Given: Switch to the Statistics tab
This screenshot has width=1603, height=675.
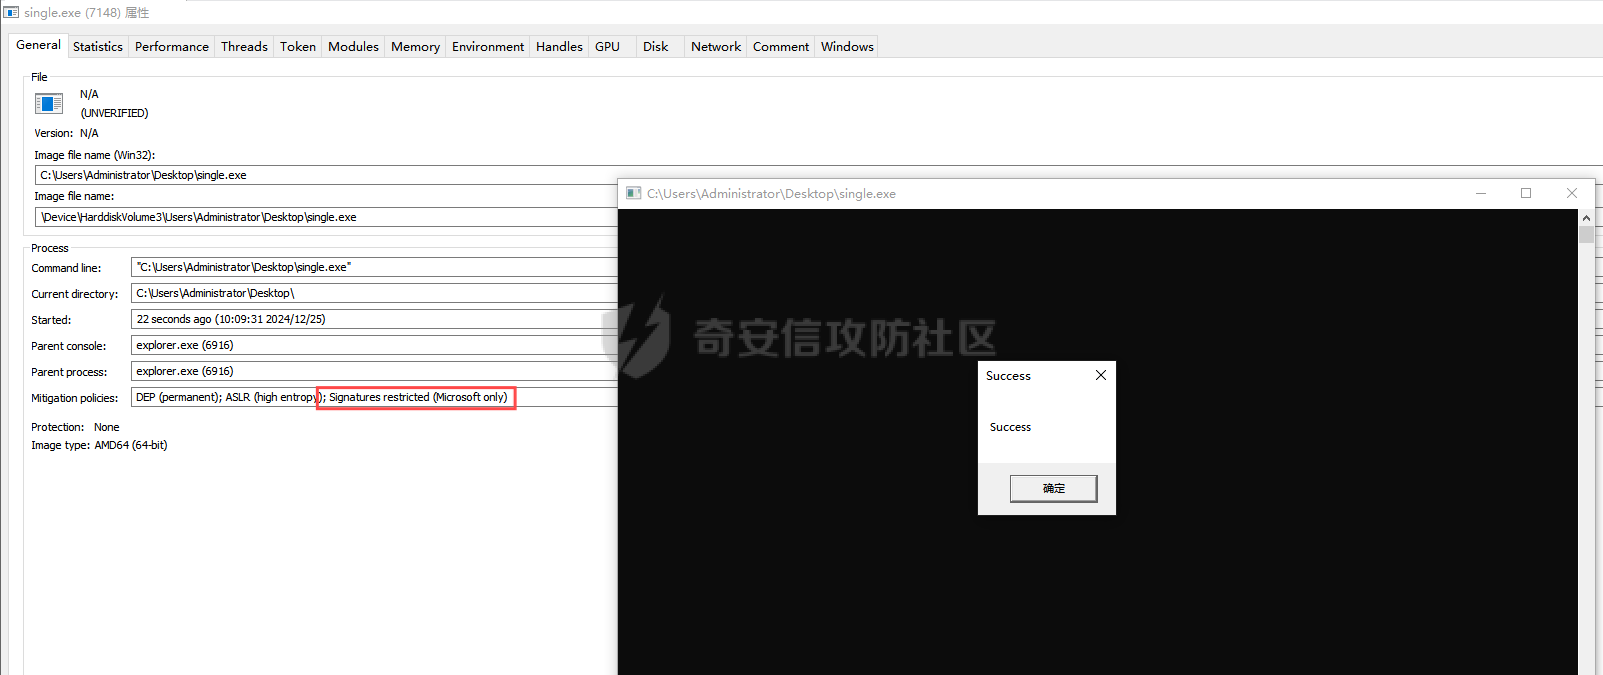Looking at the screenshot, I should click(98, 47).
